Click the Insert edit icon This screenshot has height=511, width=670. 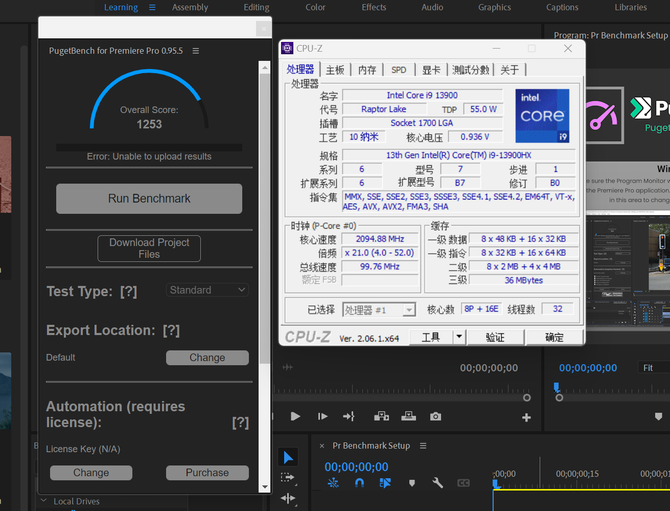coord(381,416)
